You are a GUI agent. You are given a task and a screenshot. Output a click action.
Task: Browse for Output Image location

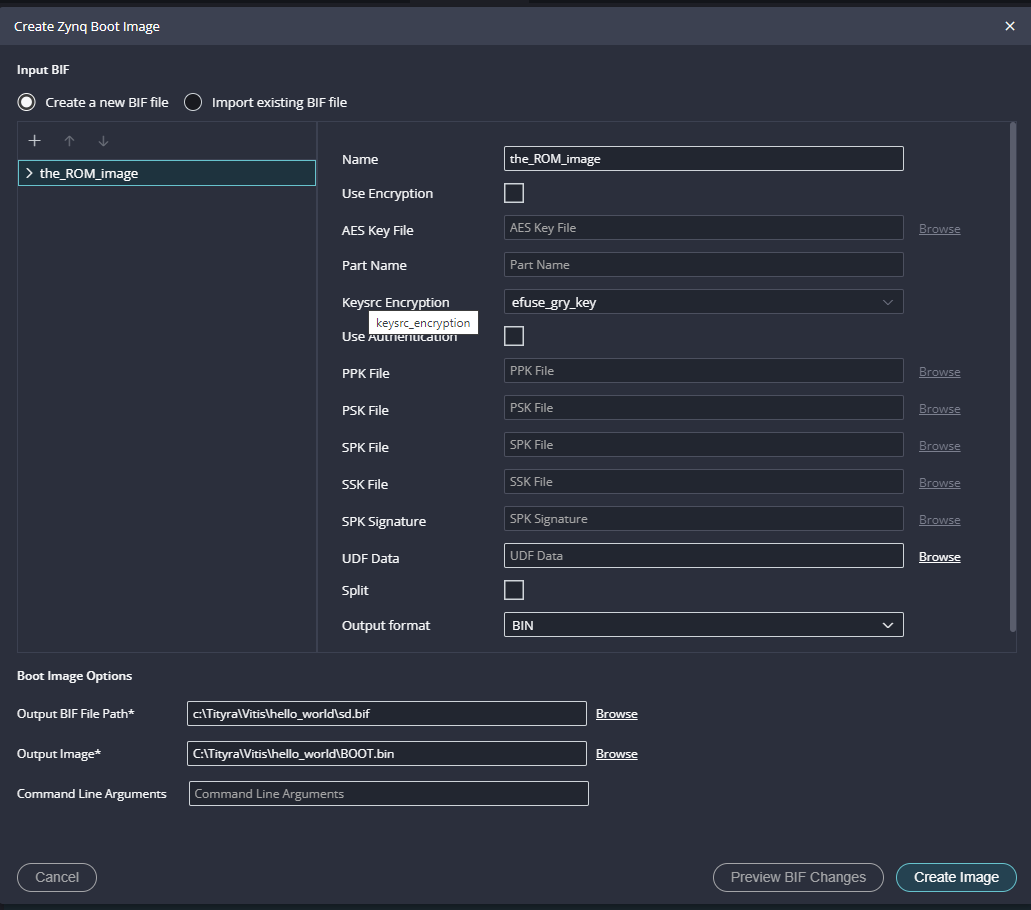616,754
